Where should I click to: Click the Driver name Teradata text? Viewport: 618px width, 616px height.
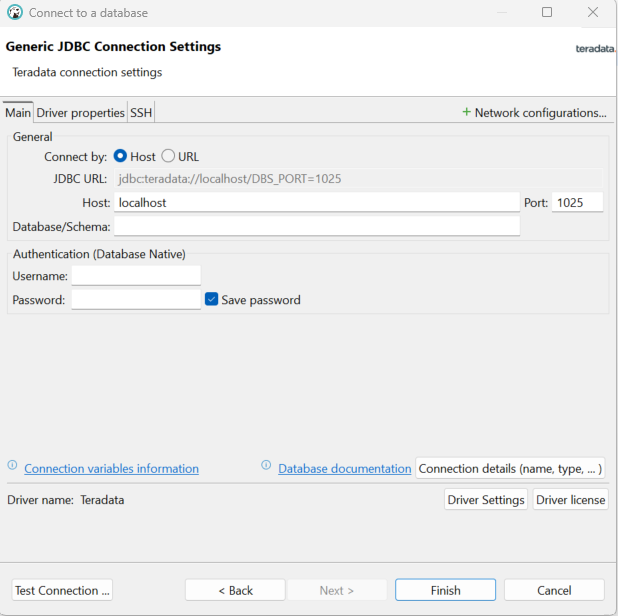pos(66,500)
